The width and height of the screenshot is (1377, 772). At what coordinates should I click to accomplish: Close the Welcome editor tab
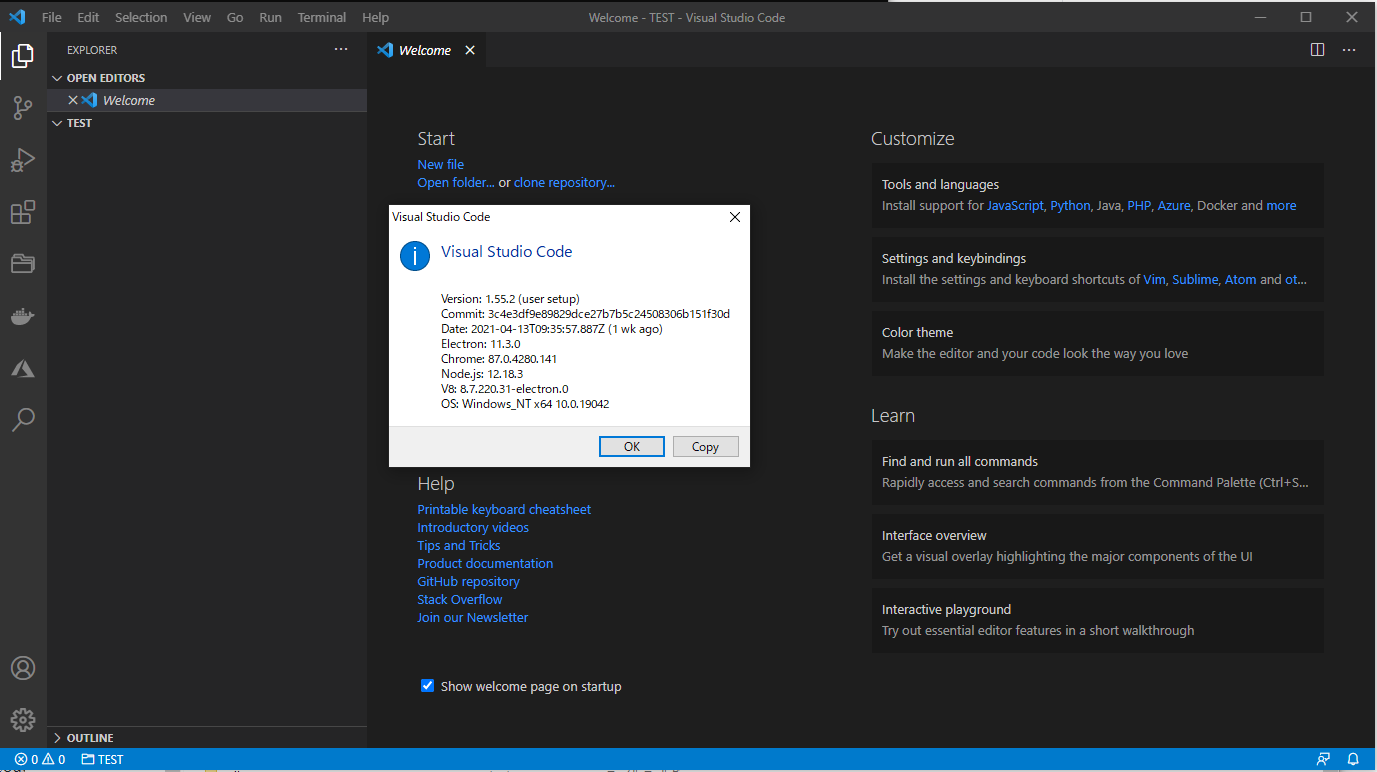tap(470, 50)
